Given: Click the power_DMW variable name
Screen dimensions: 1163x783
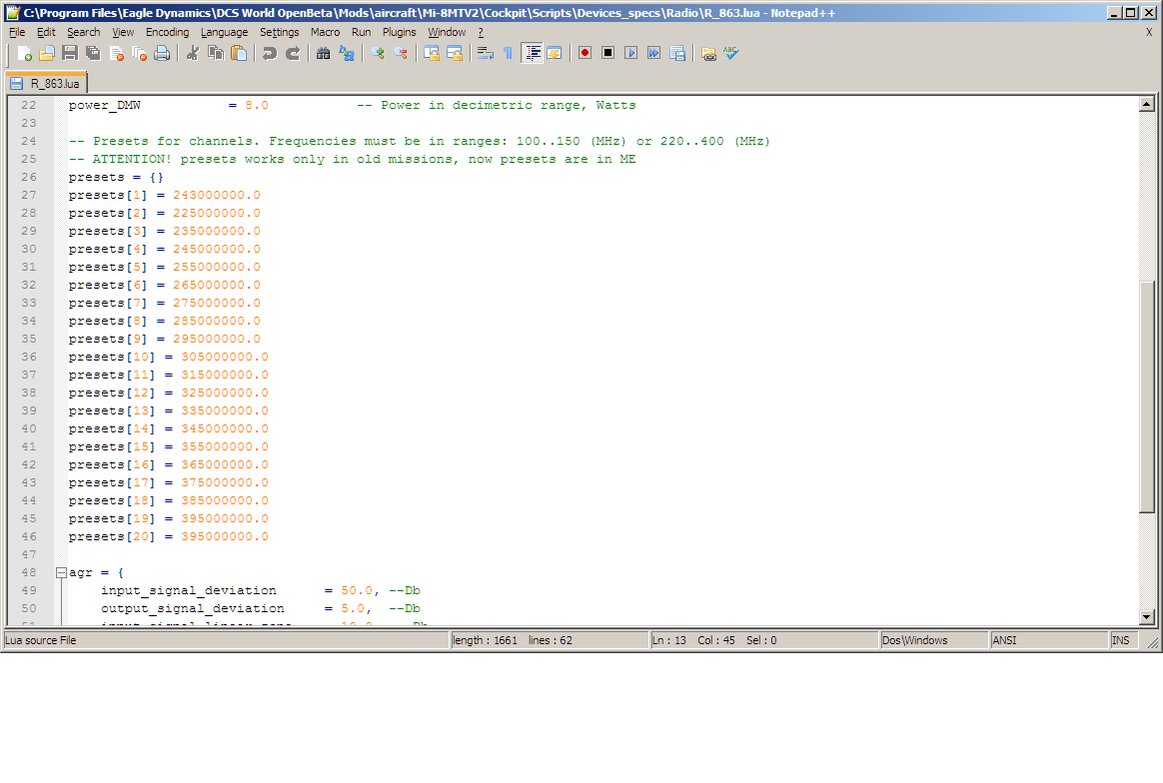Looking at the screenshot, I should pos(105,105).
